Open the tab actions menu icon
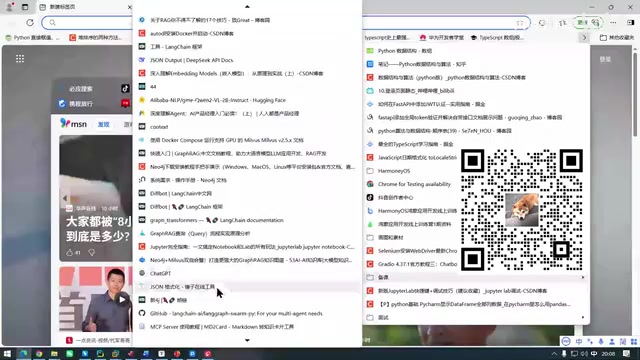 point(25,7)
